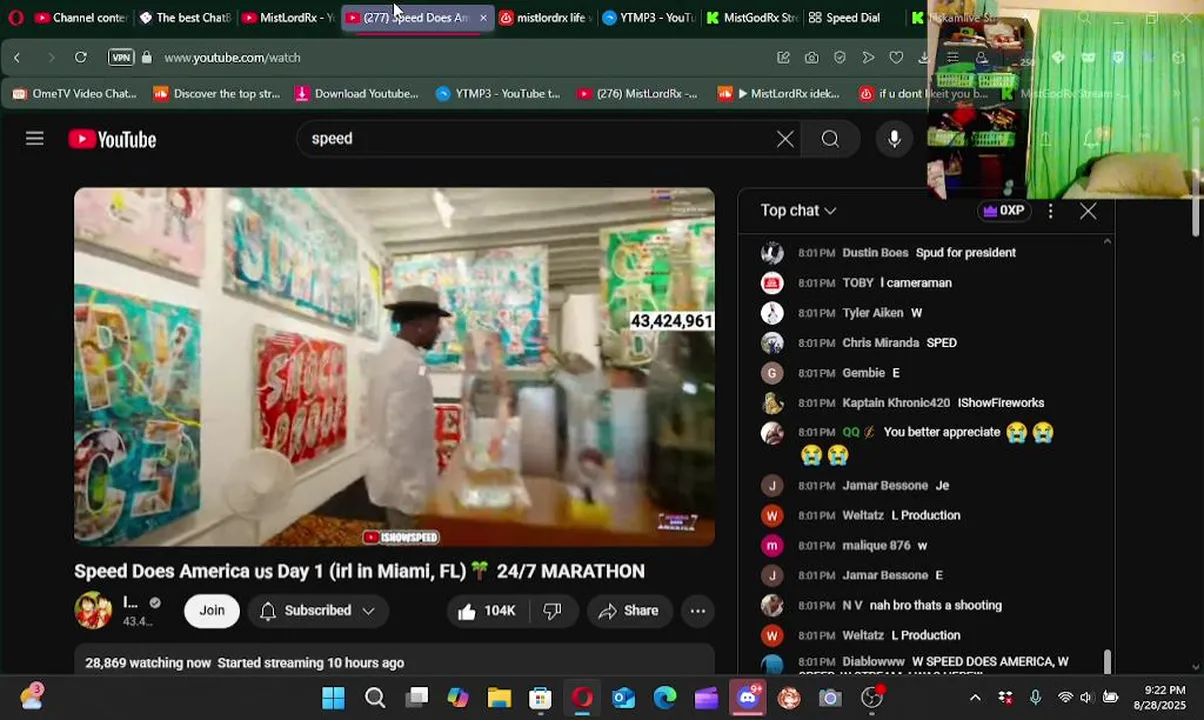This screenshot has width=1204, height=720.
Task: Open the YTMP3 - YouTube bookmark
Action: [x=498, y=94]
